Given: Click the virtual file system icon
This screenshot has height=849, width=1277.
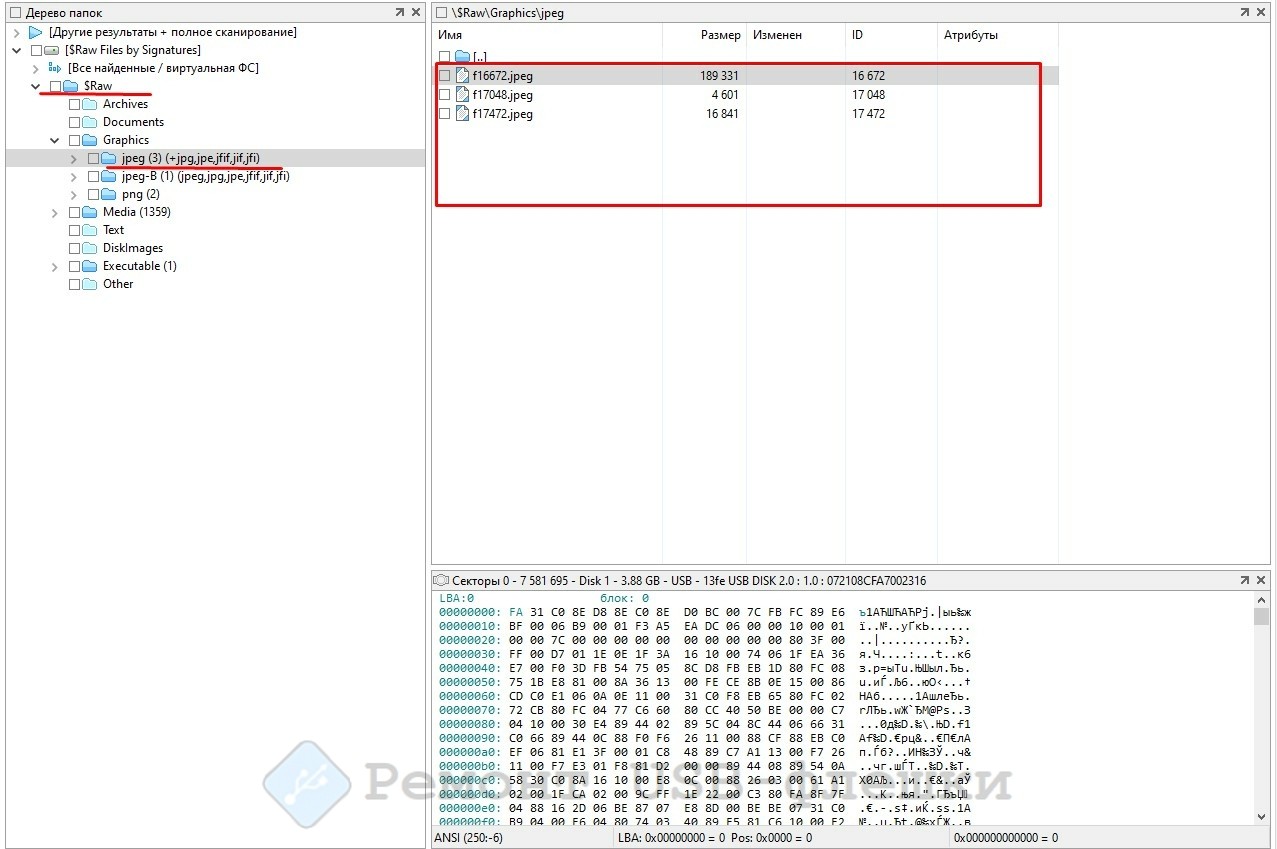Looking at the screenshot, I should tap(55, 68).
